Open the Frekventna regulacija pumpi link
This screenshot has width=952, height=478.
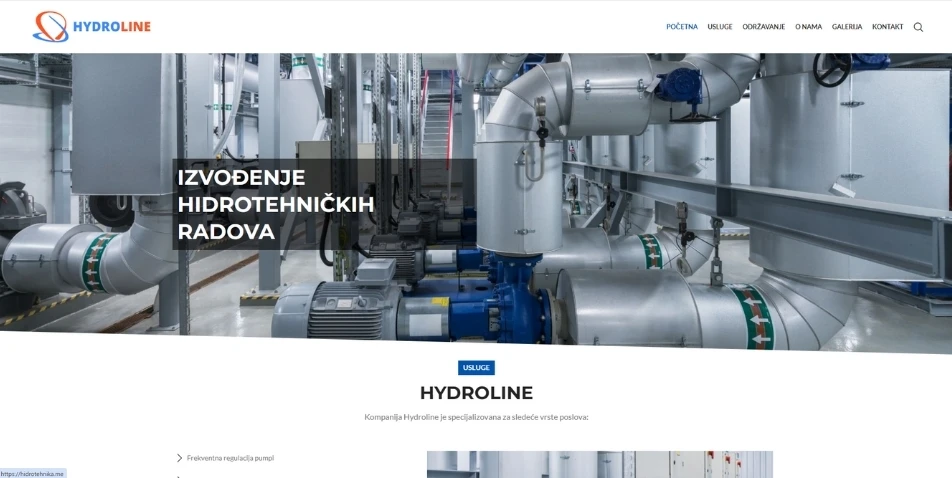click(x=230, y=458)
